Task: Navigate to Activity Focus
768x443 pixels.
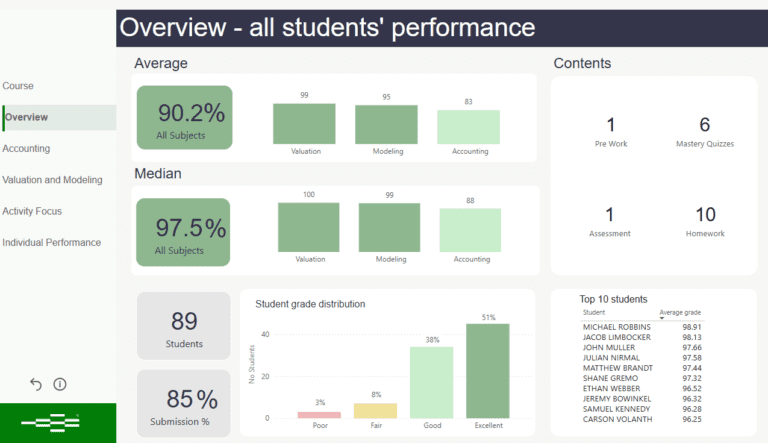Action: (32, 211)
